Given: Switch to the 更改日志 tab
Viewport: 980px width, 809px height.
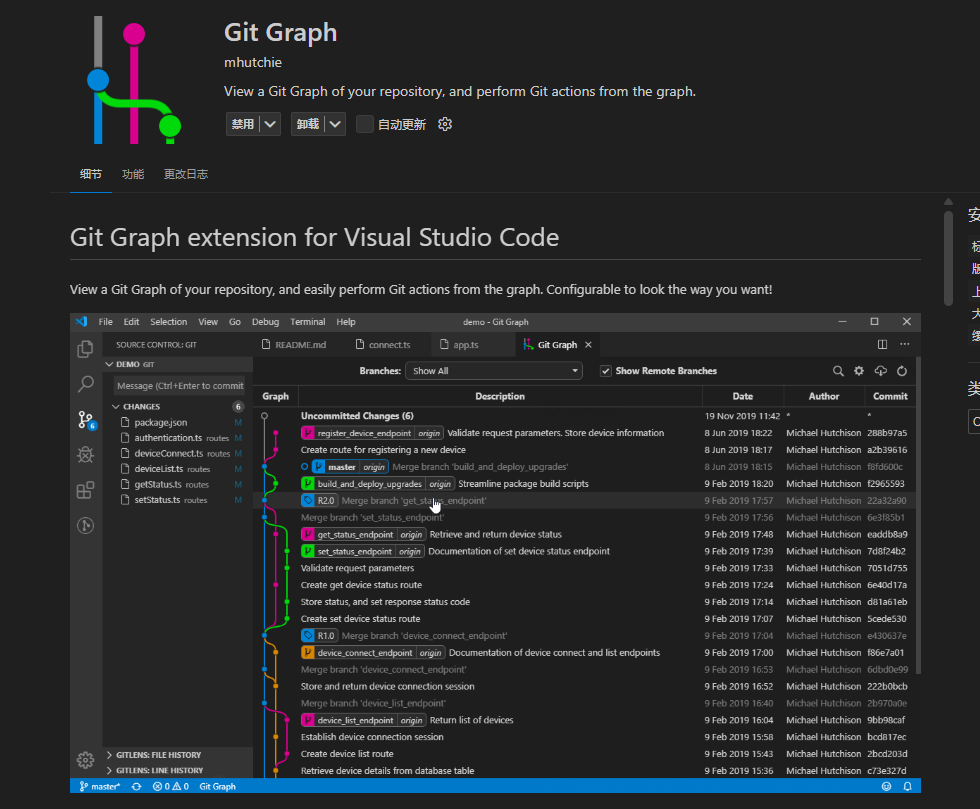Looking at the screenshot, I should click(x=186, y=174).
